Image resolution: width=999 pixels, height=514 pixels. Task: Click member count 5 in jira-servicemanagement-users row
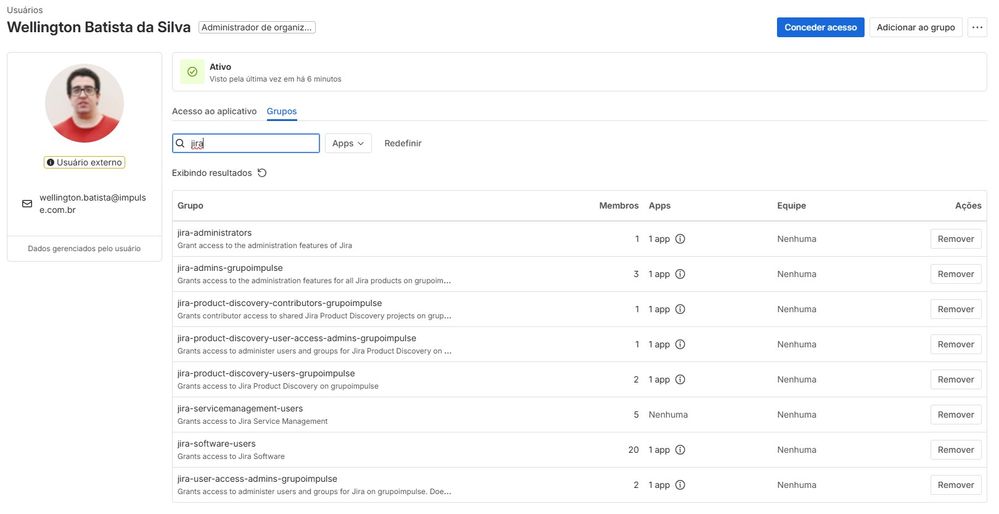[636, 415]
